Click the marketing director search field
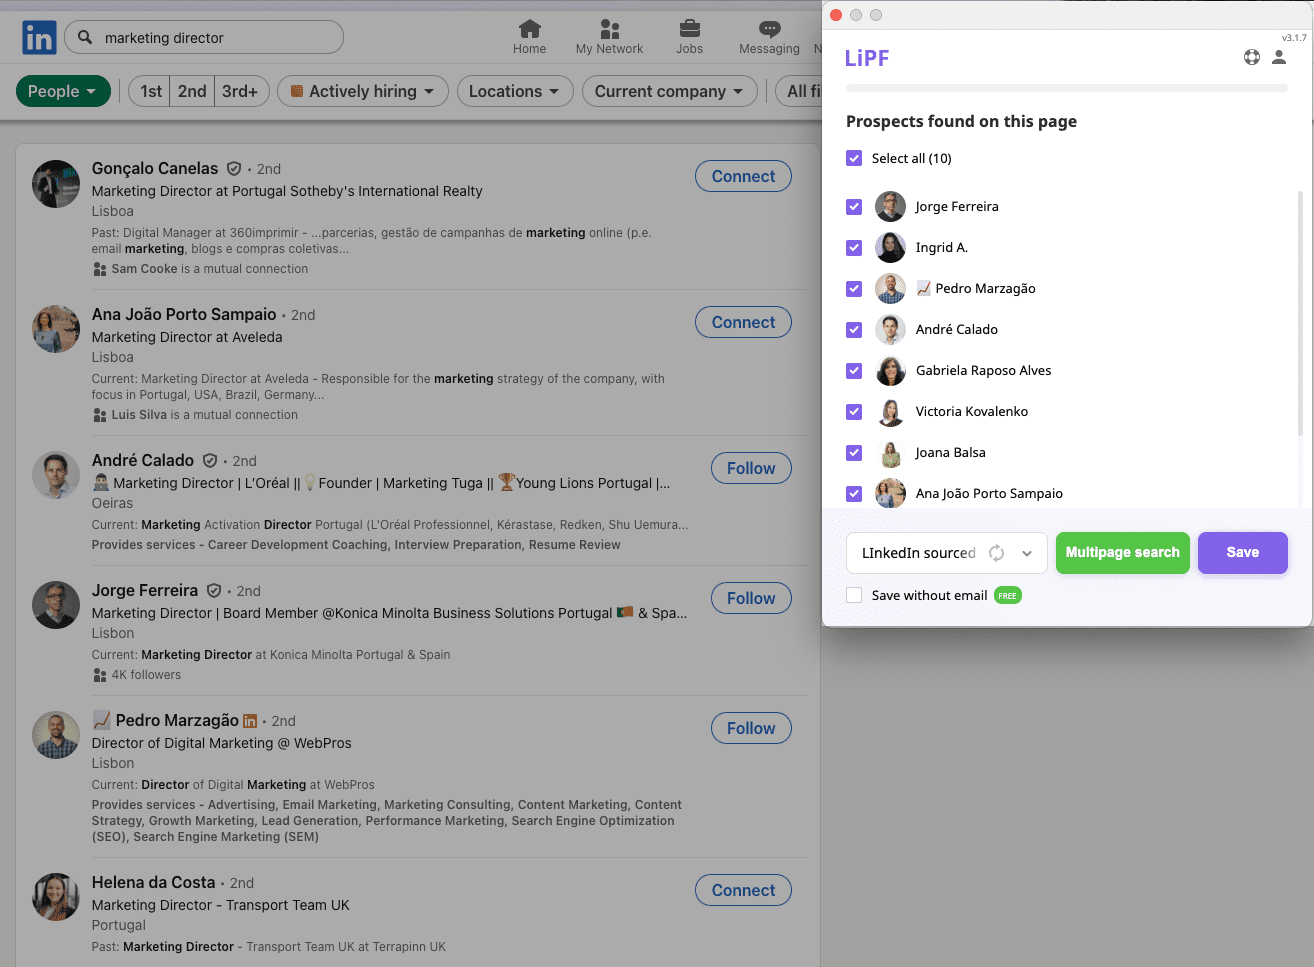Screen dimensions: 1314x967 (x=215, y=38)
